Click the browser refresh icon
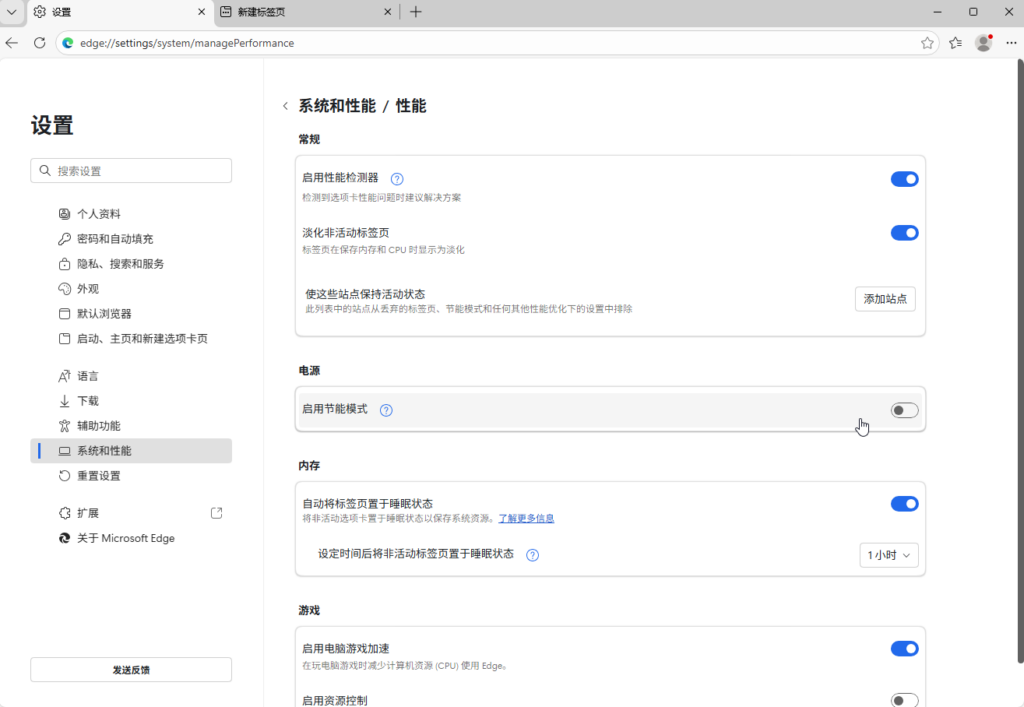The width and height of the screenshot is (1024, 707). point(40,43)
